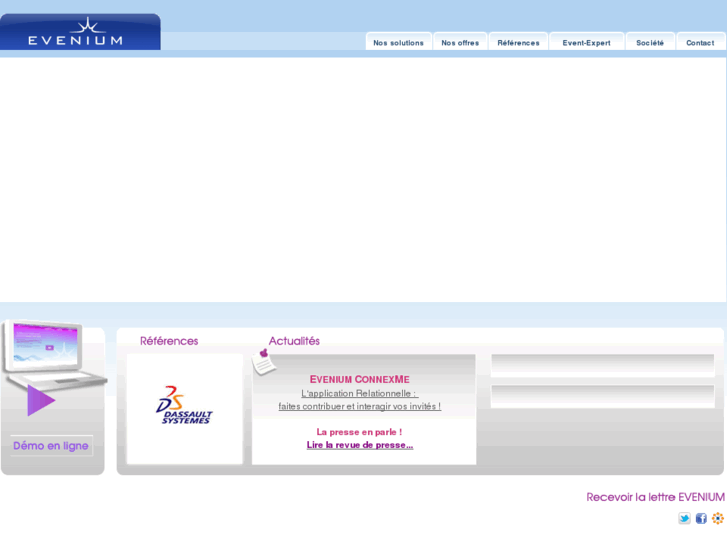The height and width of the screenshot is (545, 727).
Task: Click Recevoir la lettre EVENIUM link
Action: coord(656,497)
